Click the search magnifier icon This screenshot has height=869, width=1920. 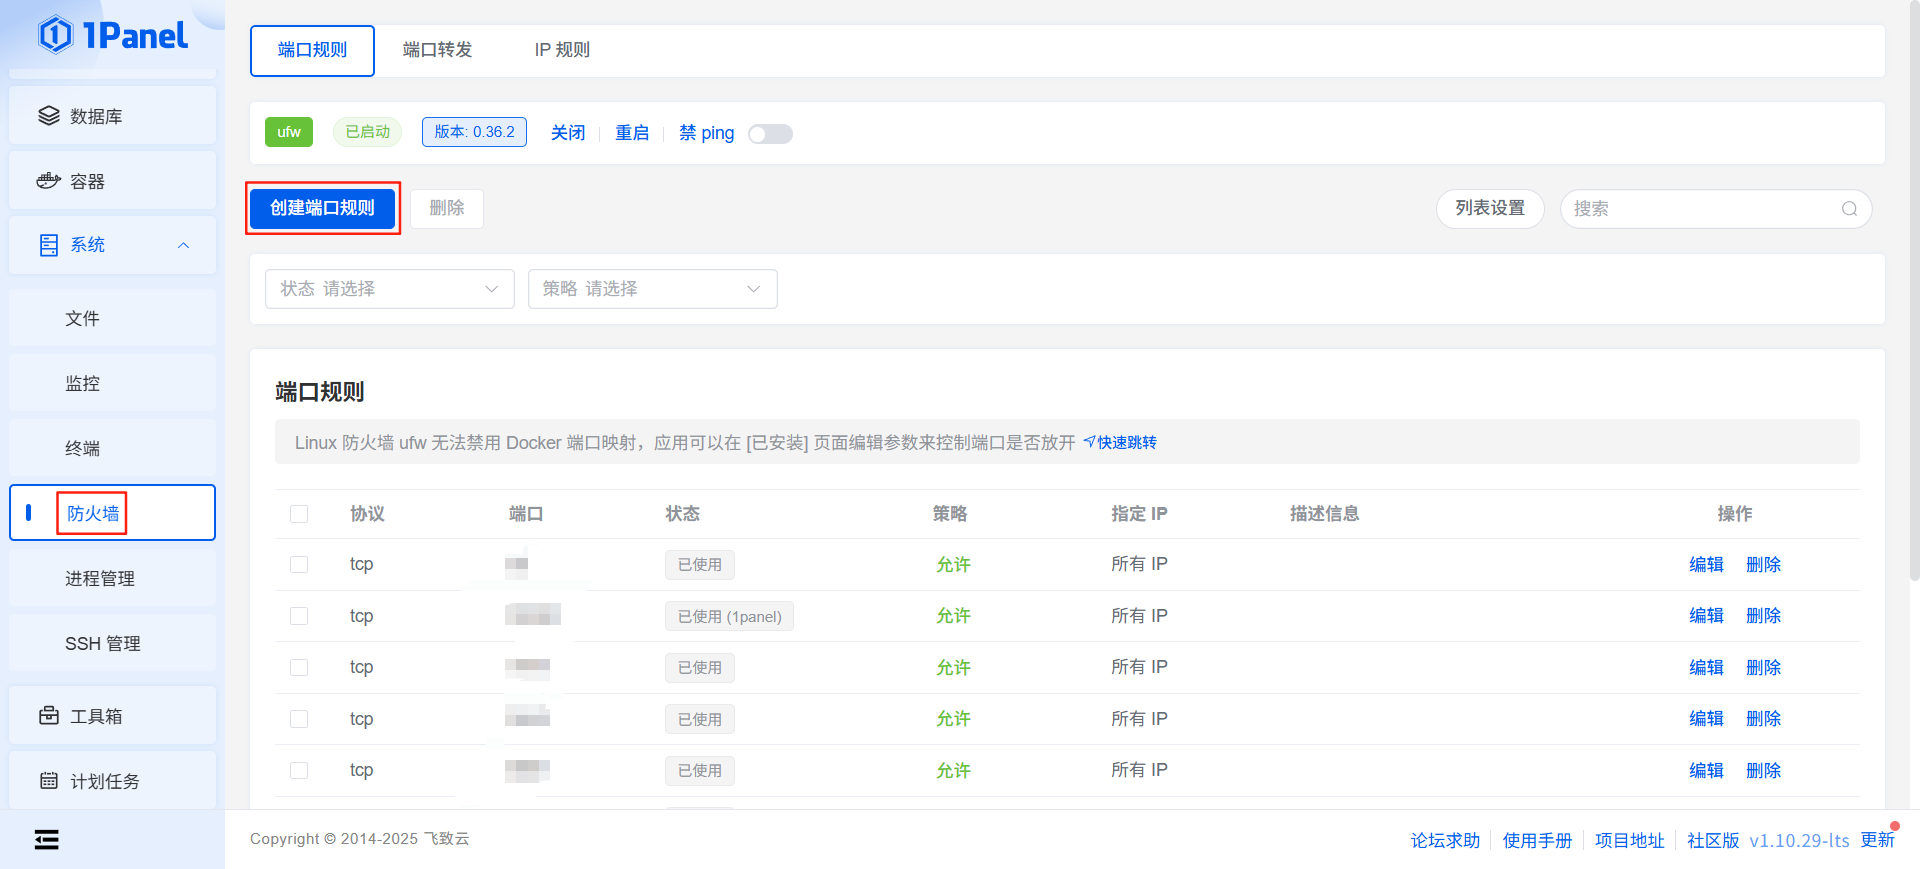click(1849, 209)
